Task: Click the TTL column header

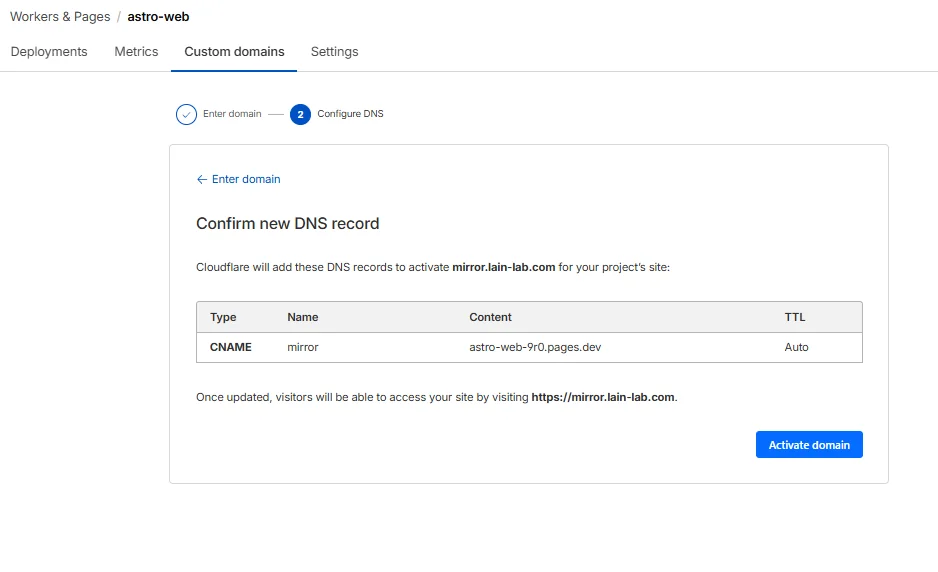Action: click(795, 317)
